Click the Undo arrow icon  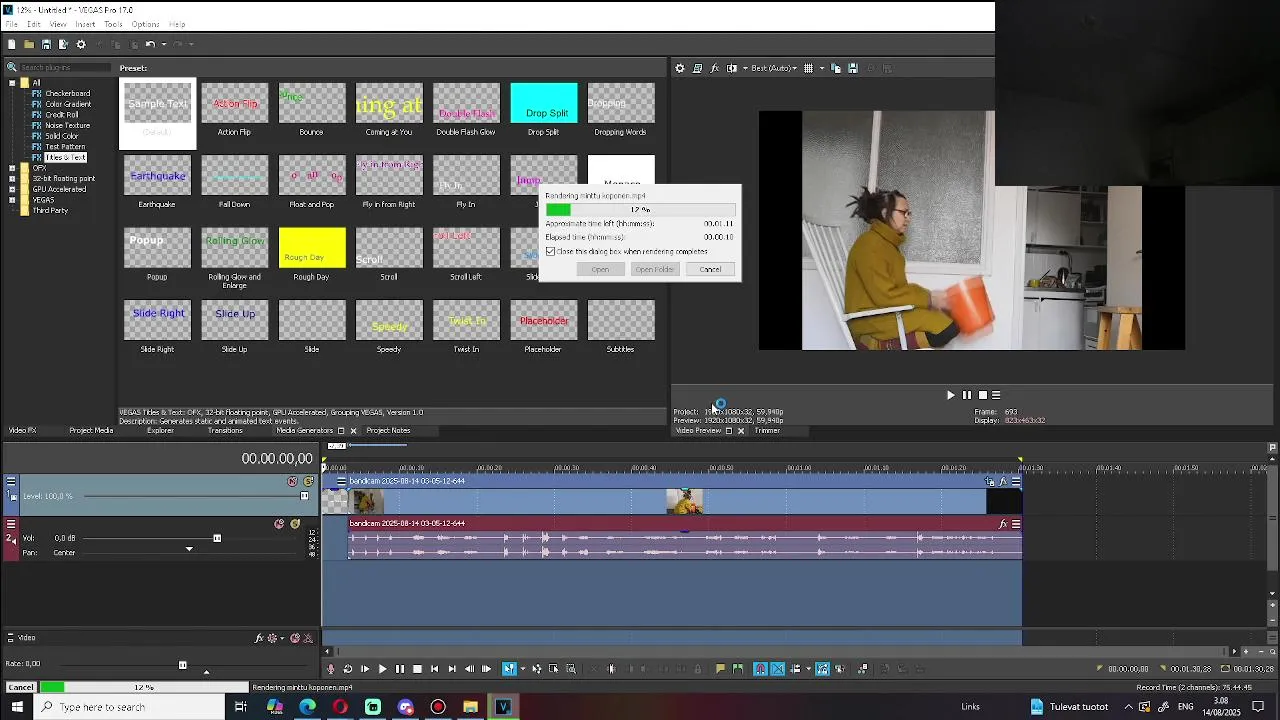tap(149, 44)
